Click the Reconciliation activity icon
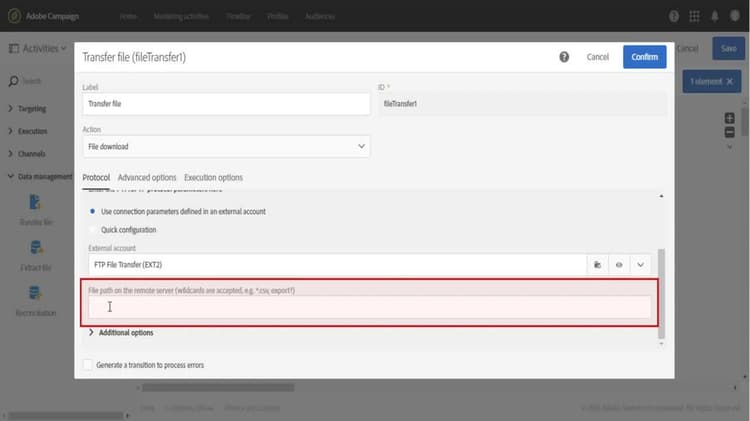 click(x=35, y=293)
